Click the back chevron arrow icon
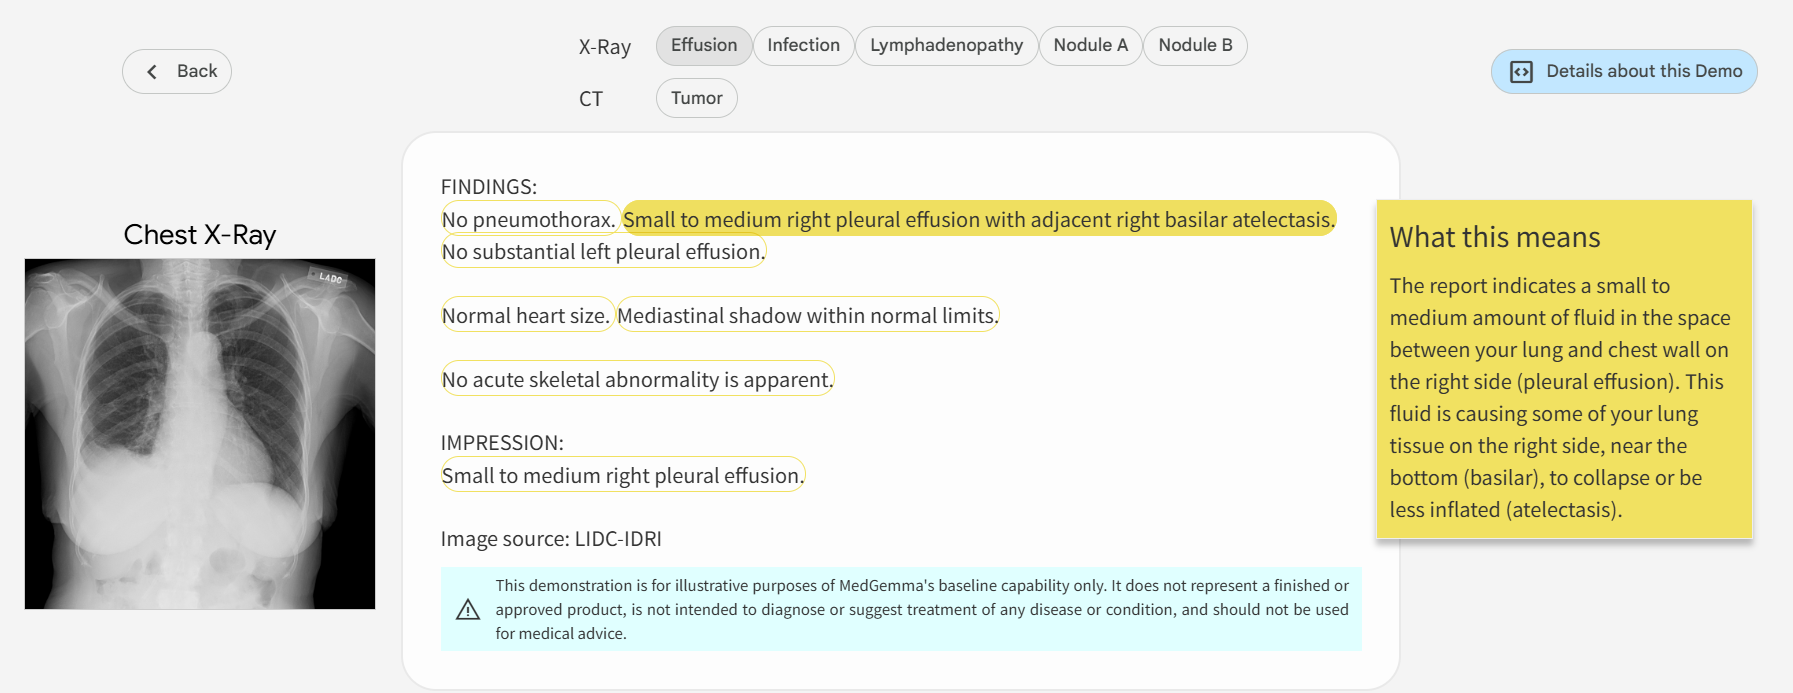The image size is (1793, 693). [x=152, y=72]
